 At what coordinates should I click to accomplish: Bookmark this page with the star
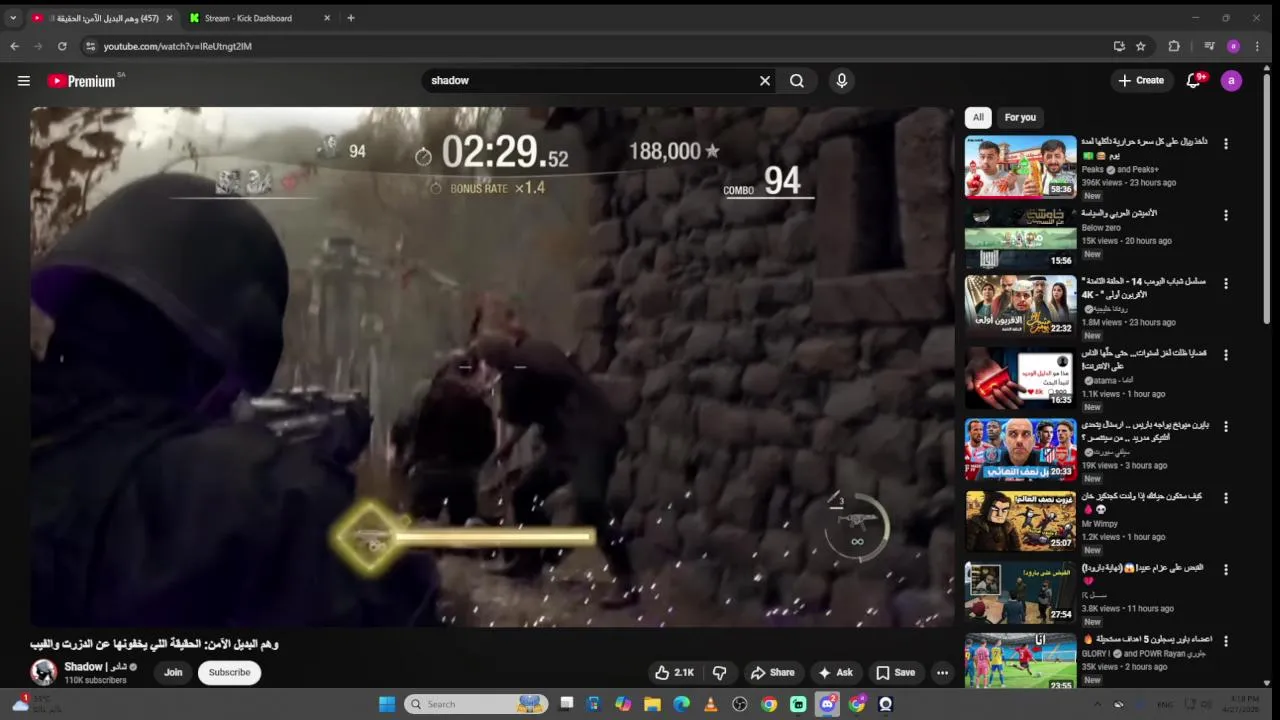pos(1141,46)
